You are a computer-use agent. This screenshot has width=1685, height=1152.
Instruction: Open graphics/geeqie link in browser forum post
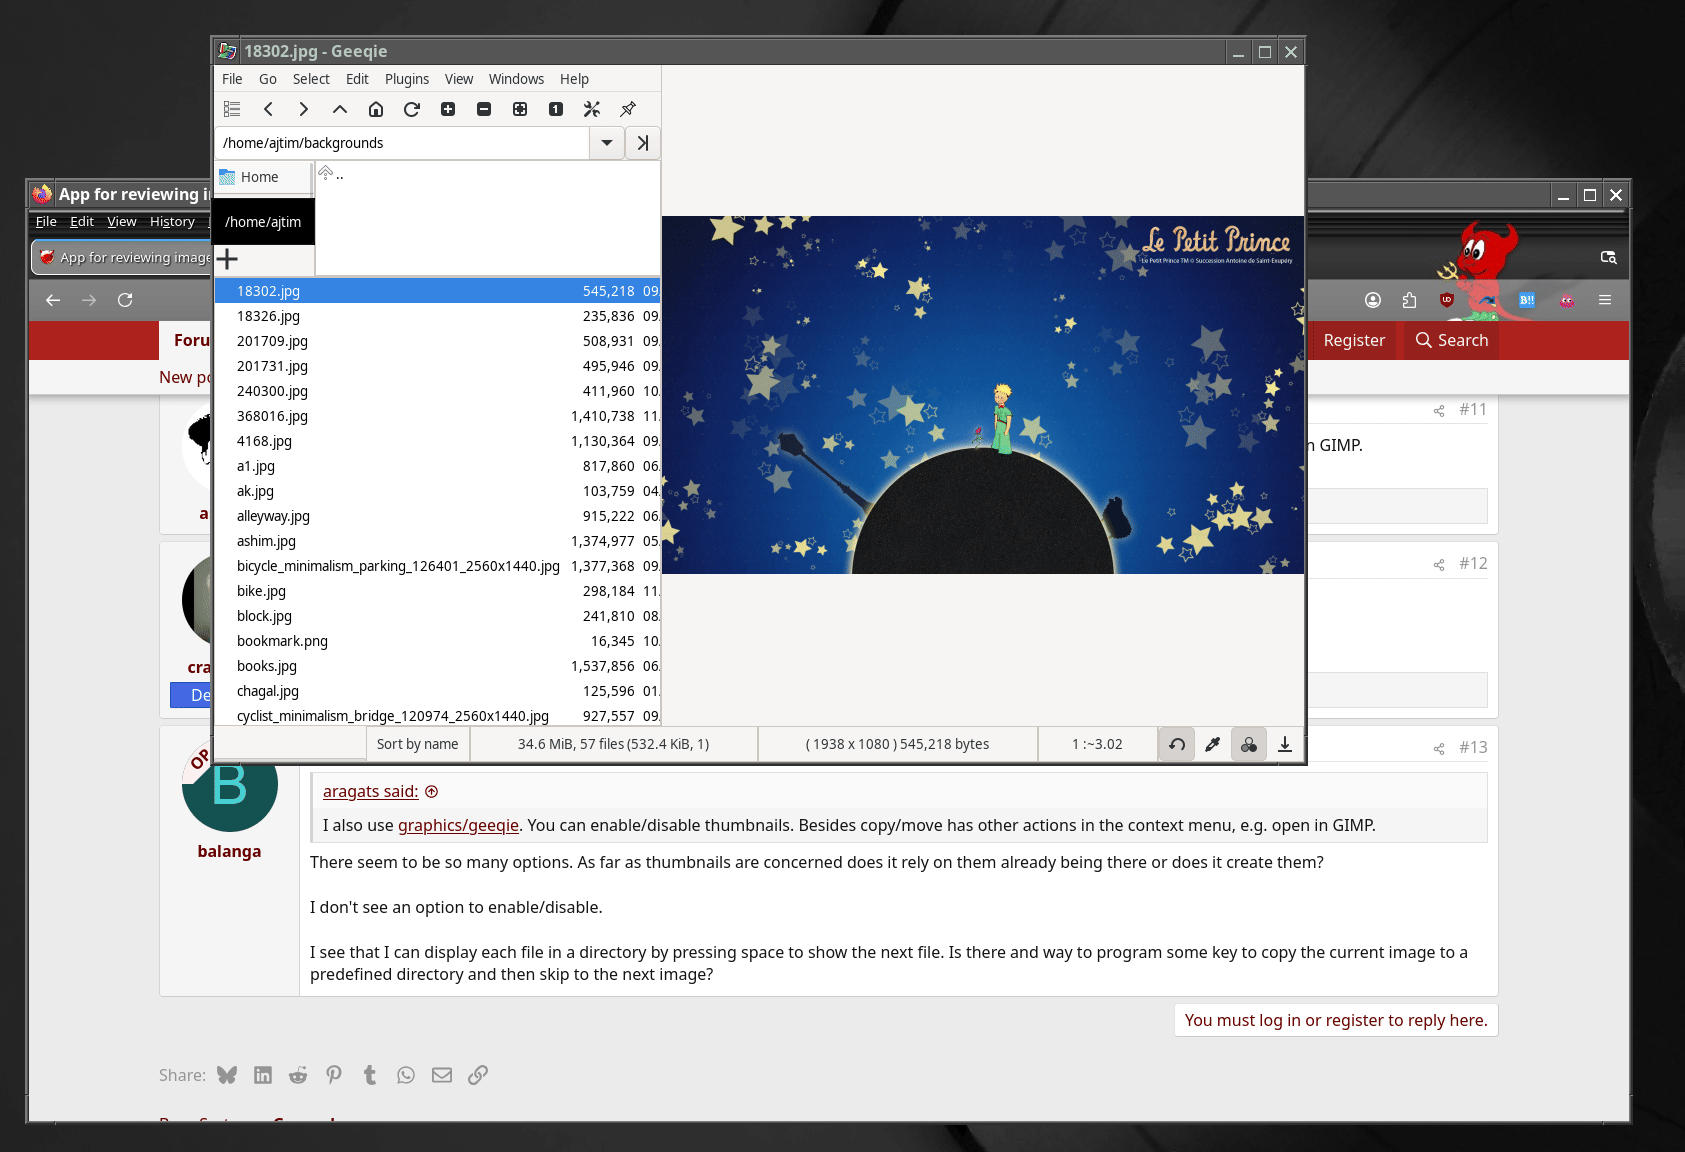[458, 825]
